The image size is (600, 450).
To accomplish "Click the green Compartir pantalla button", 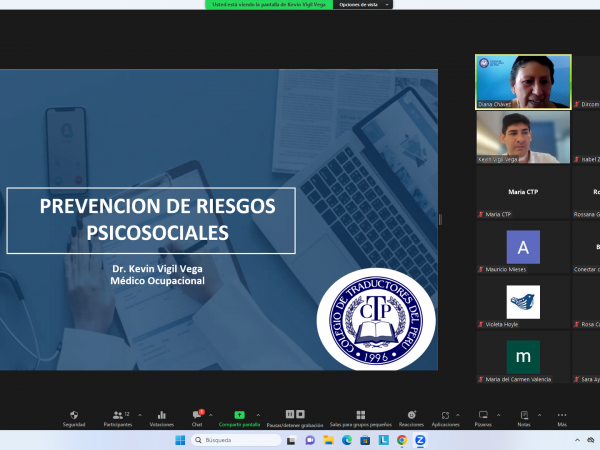I will point(239,419).
